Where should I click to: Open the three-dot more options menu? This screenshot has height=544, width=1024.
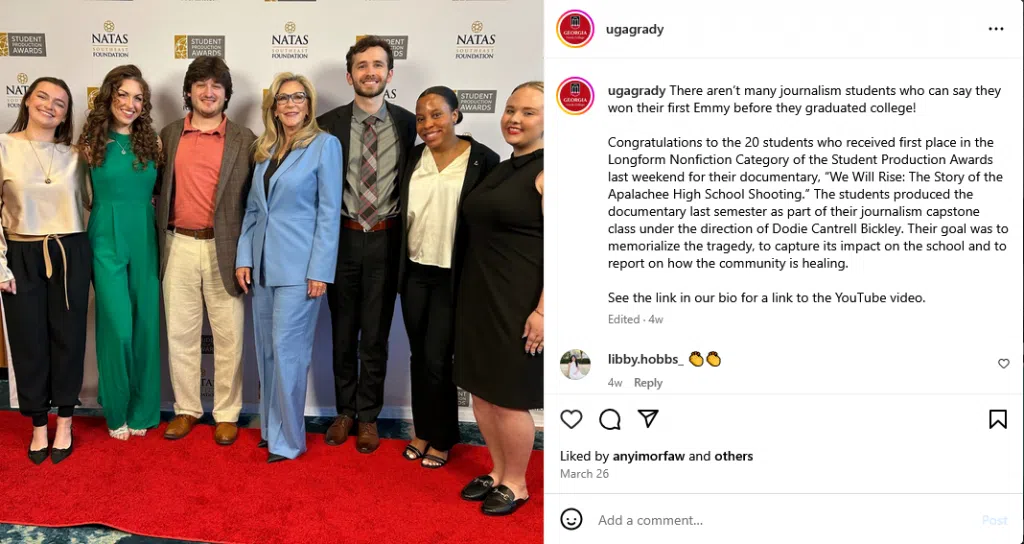coord(996,29)
